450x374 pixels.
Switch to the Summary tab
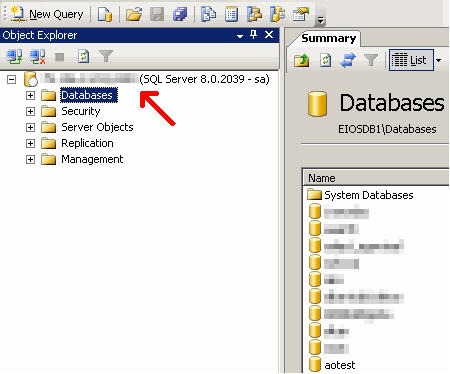pyautogui.click(x=328, y=38)
